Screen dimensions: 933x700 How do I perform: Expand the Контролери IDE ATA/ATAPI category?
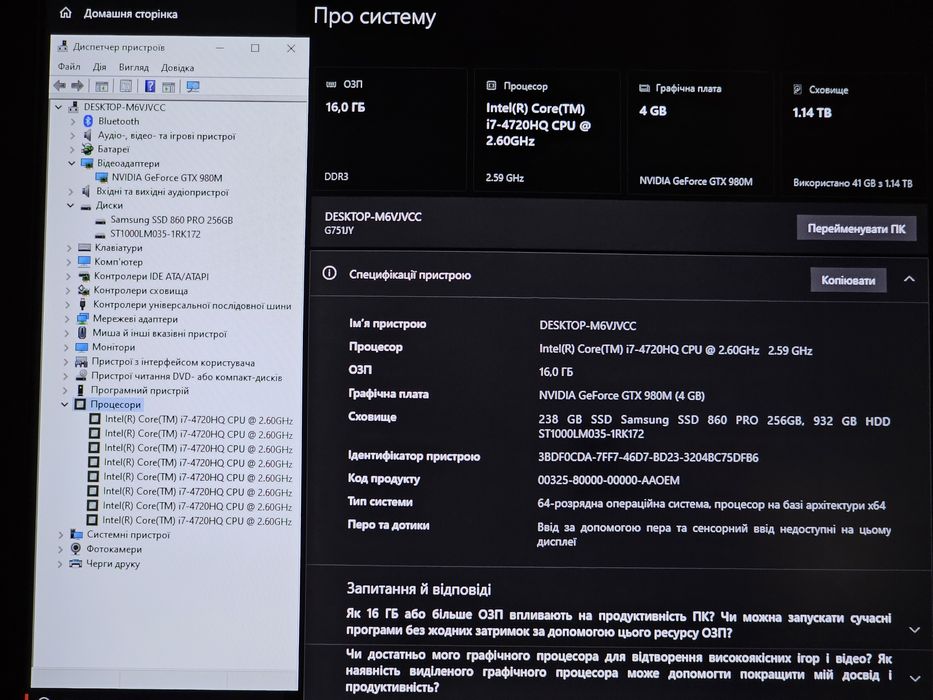tap(68, 277)
